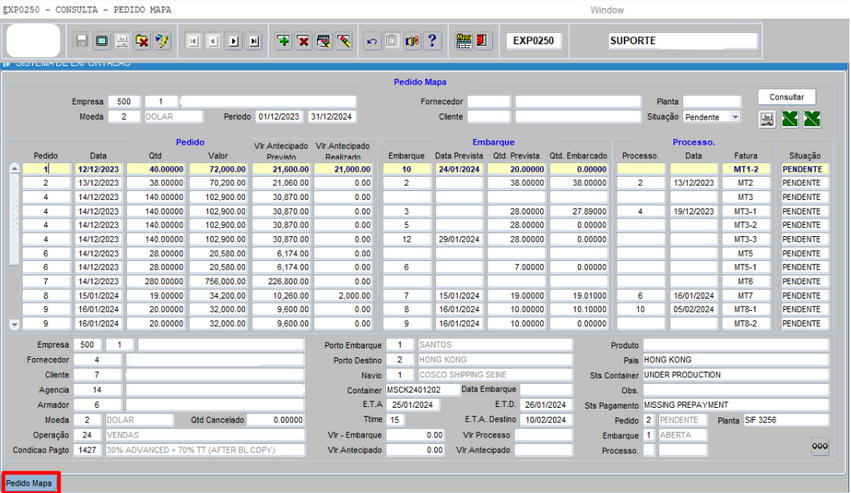Click the save diskette toolbar icon
This screenshot has height=493, width=851.
point(82,41)
